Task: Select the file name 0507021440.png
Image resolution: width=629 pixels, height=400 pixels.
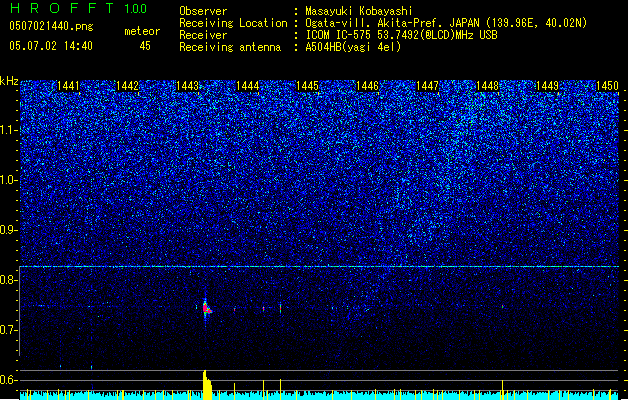Action: 51,26
